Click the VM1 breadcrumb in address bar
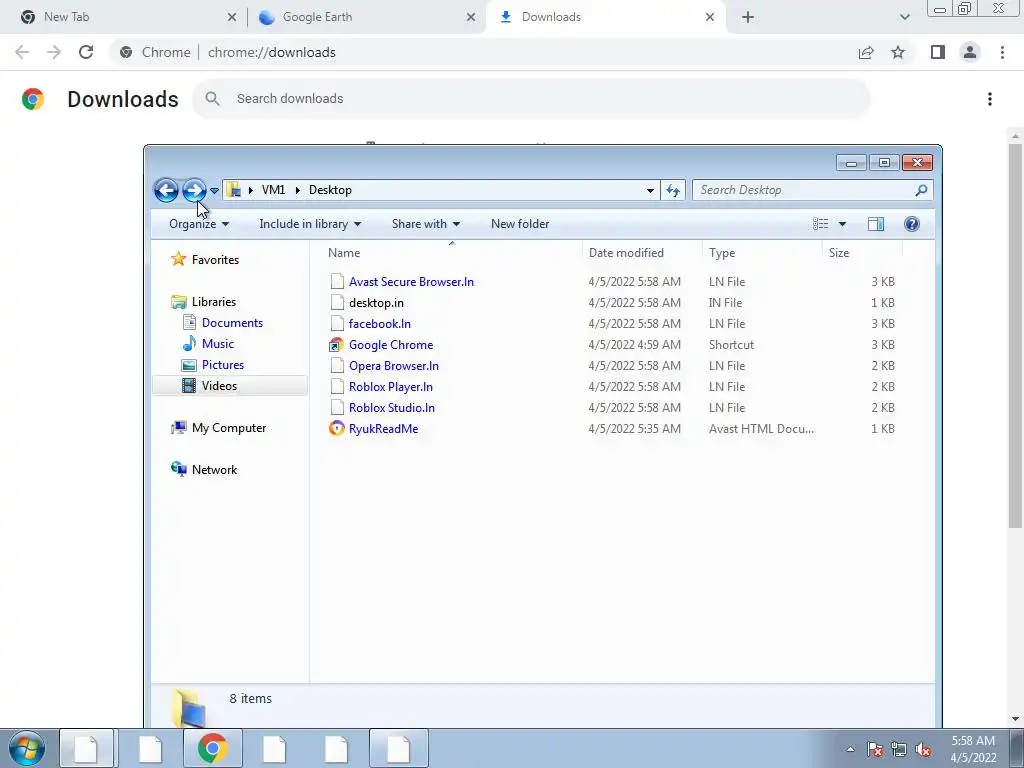Viewport: 1024px width, 768px height. click(273, 190)
